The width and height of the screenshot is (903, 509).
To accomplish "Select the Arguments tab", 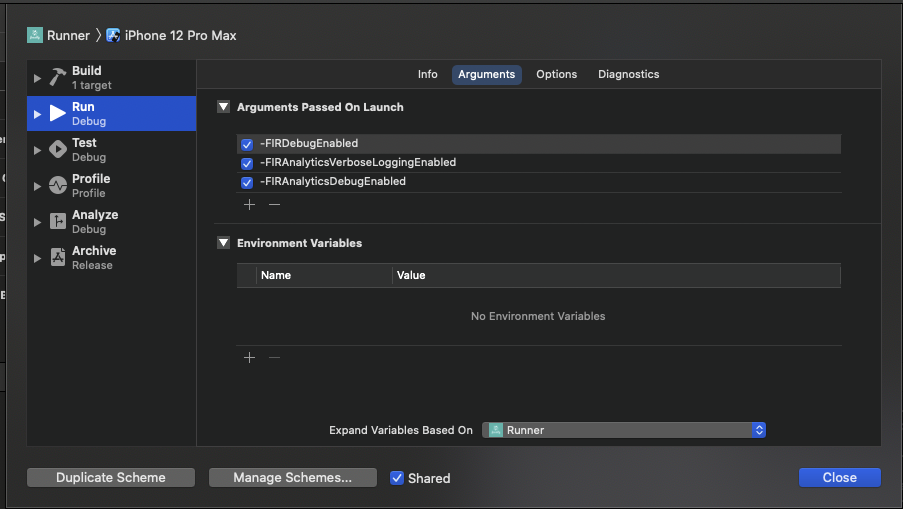I will 487,74.
